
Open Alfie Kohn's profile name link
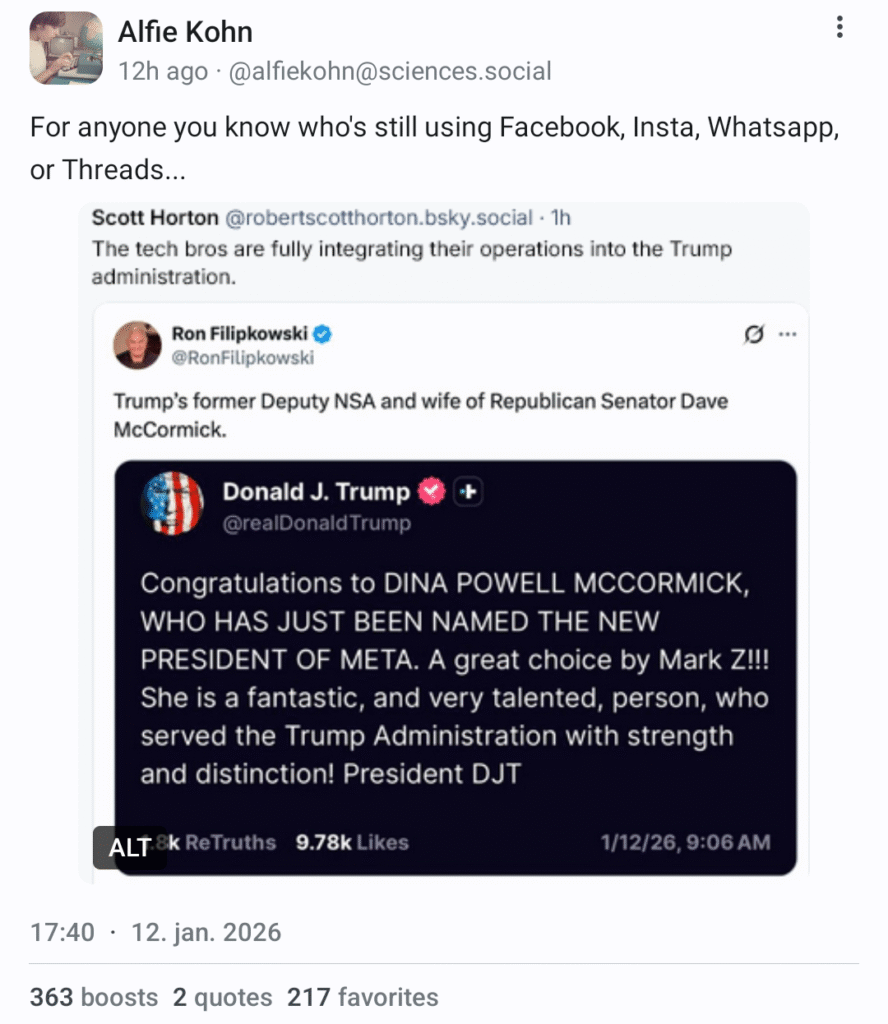[x=185, y=32]
